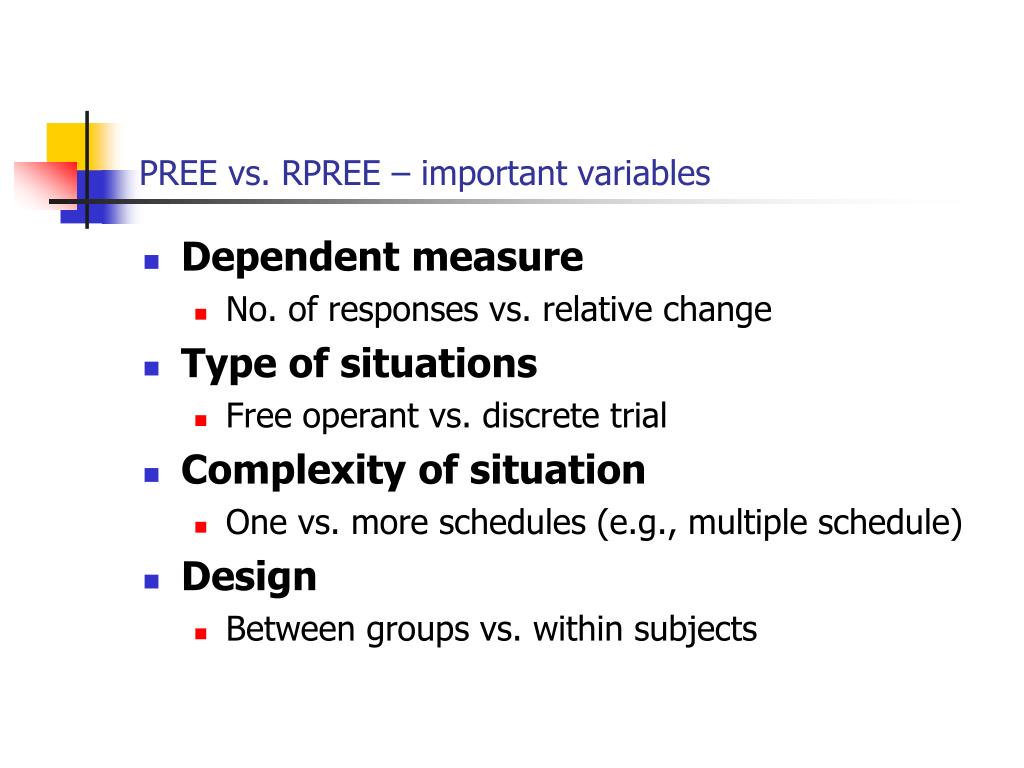1024x768 pixels.
Task: Select Between groups vs. within subjects line
Action: click(491, 630)
